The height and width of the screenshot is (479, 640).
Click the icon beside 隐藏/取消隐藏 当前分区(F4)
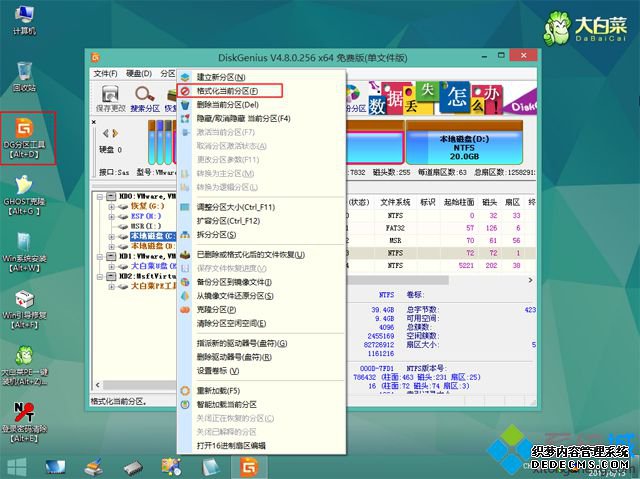(185, 119)
